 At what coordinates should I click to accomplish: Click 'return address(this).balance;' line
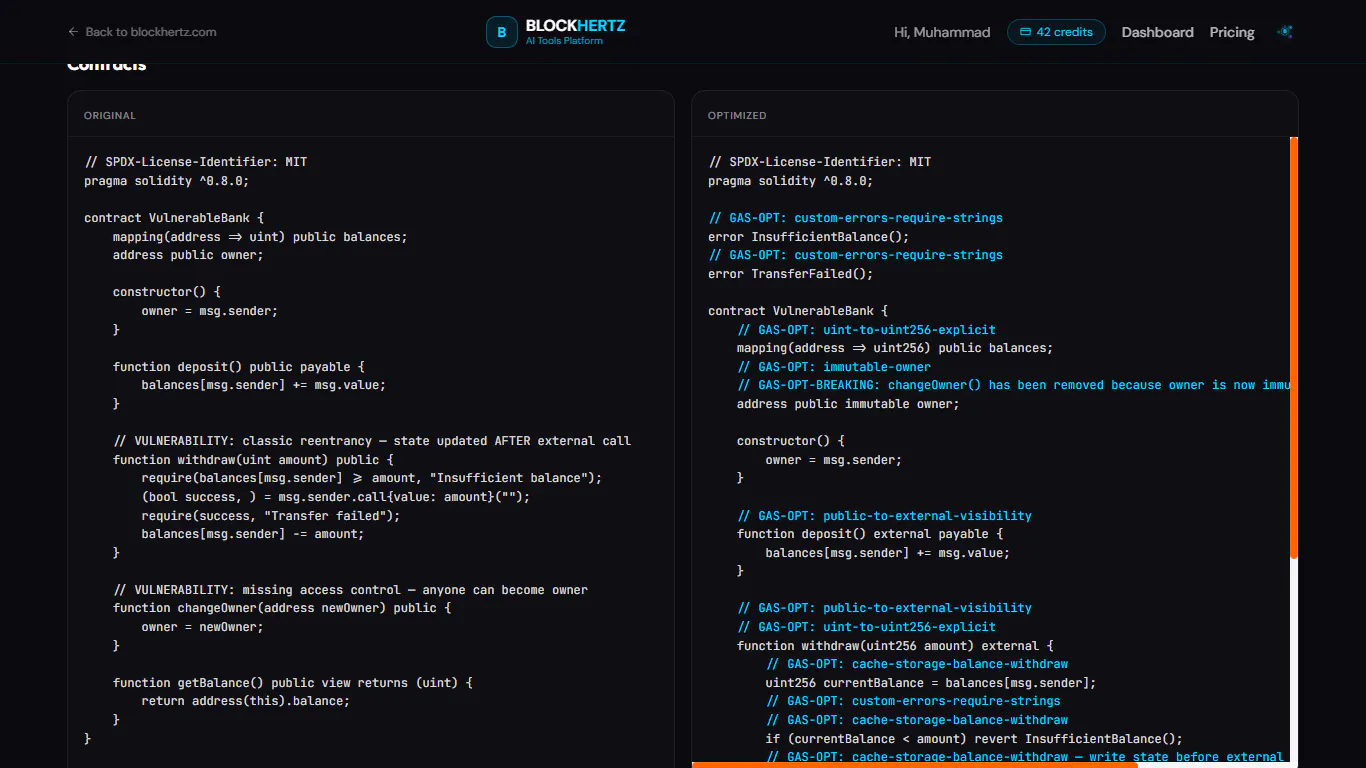(x=246, y=701)
